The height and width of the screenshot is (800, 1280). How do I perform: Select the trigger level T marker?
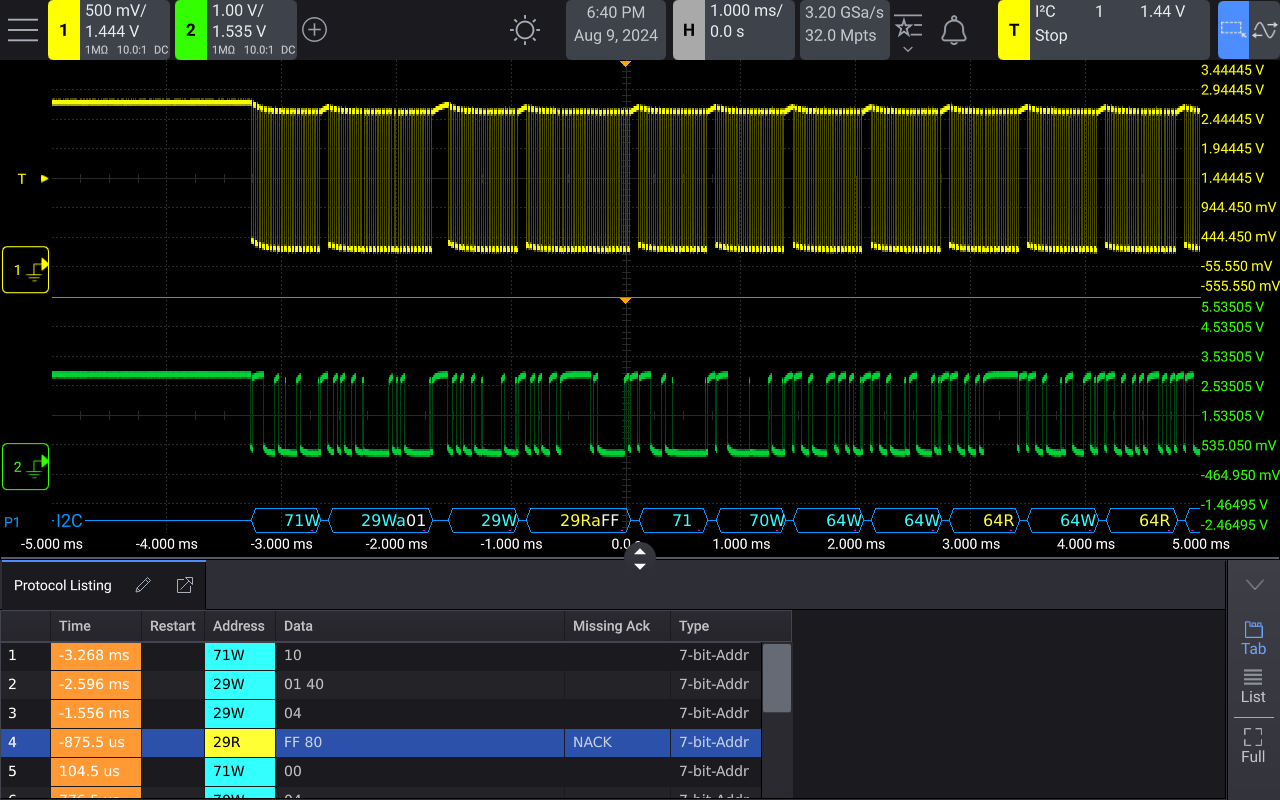pos(32,179)
